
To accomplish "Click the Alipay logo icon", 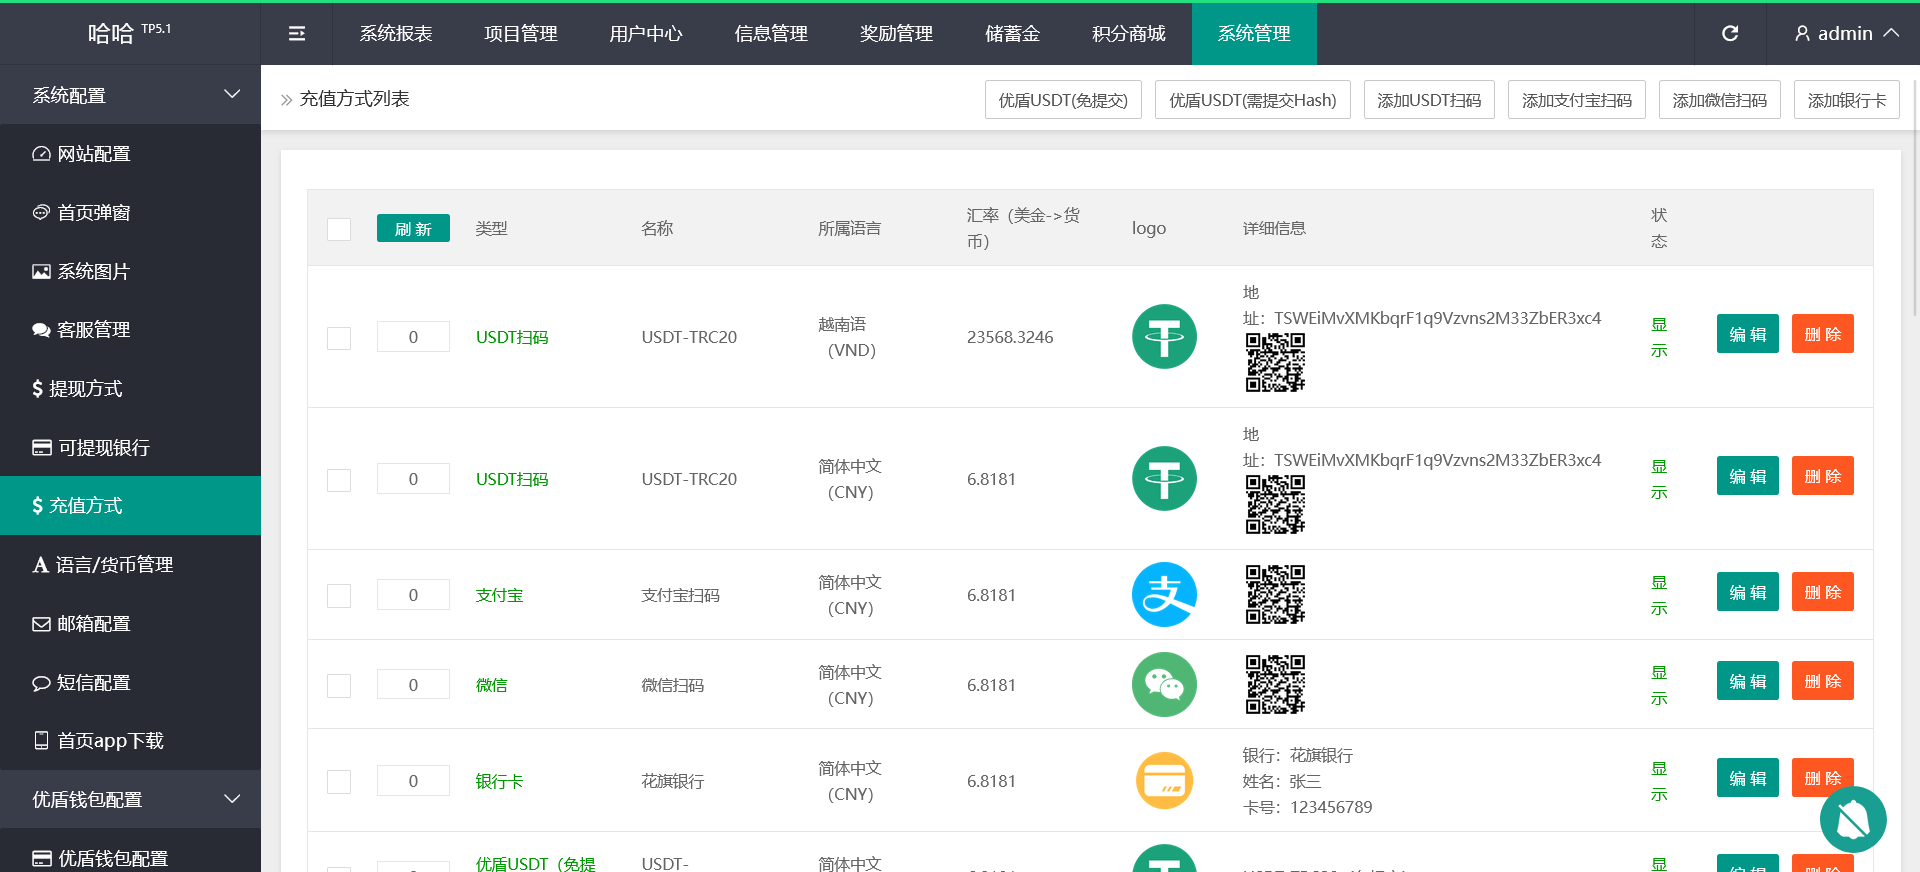I will click(x=1164, y=595).
